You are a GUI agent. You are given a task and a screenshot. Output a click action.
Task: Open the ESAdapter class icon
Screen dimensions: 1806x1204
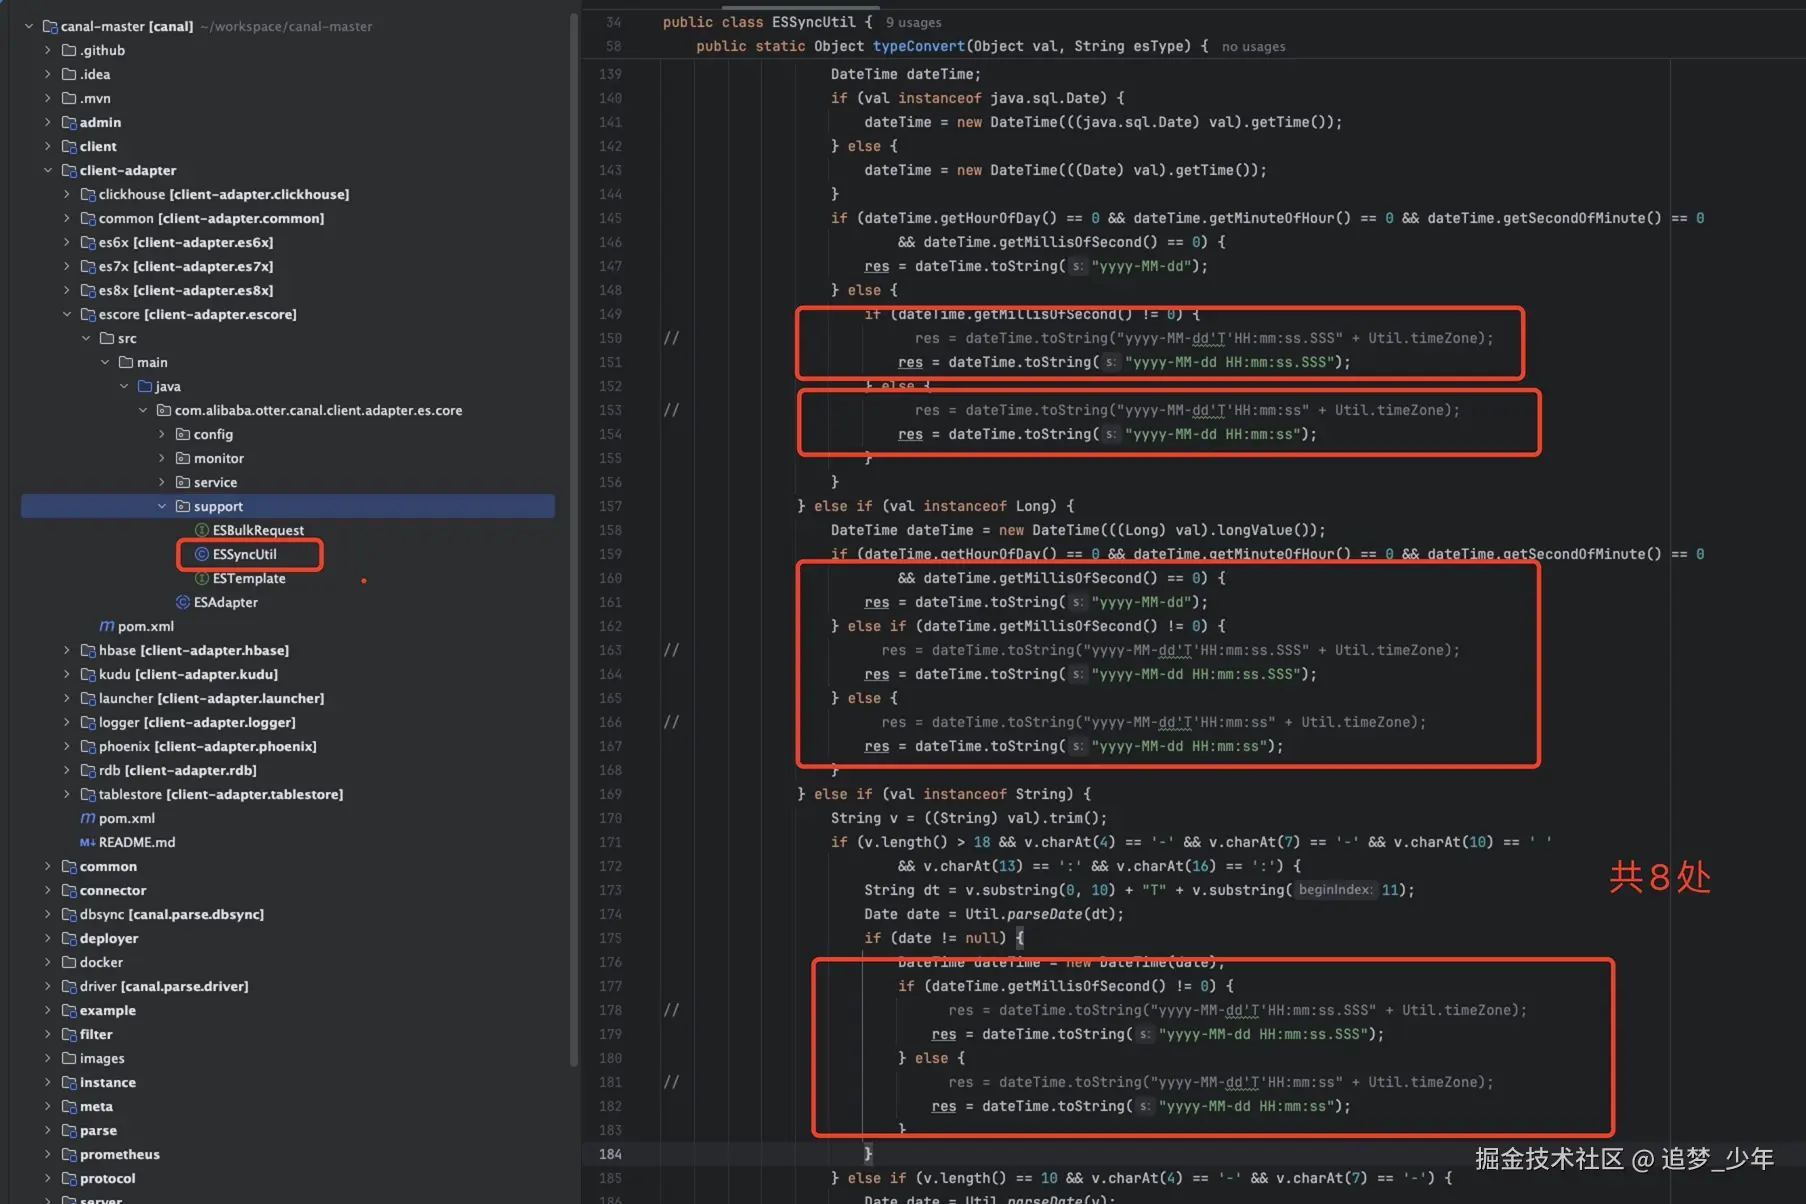tap(183, 602)
